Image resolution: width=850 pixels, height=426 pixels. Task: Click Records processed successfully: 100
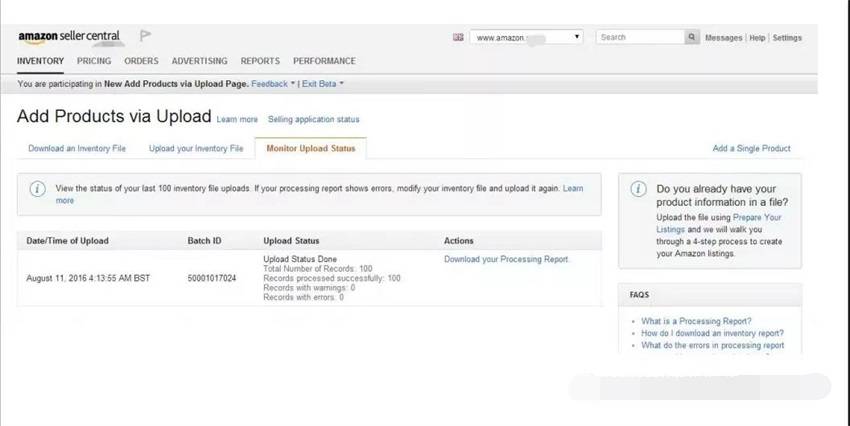pyautogui.click(x=332, y=278)
